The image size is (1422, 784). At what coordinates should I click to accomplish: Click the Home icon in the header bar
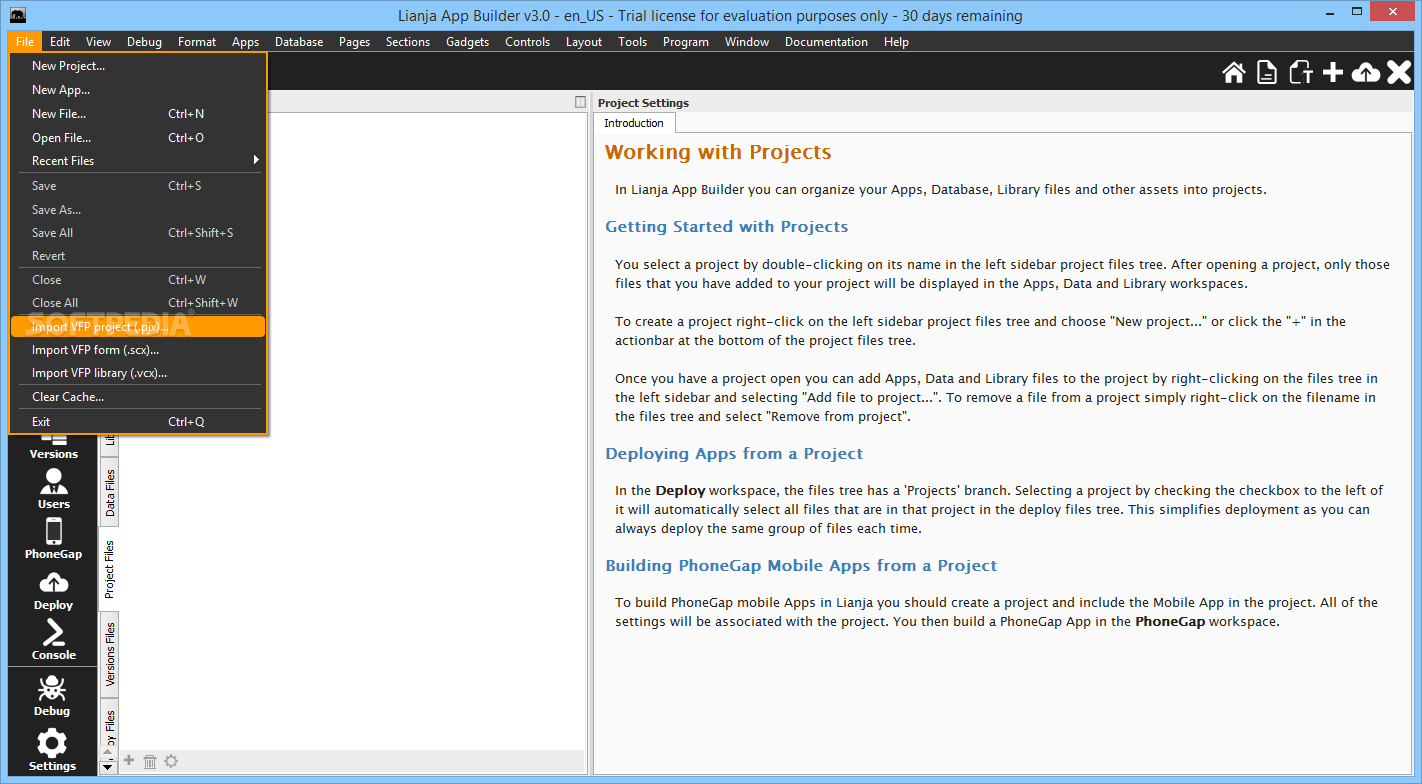(1234, 72)
